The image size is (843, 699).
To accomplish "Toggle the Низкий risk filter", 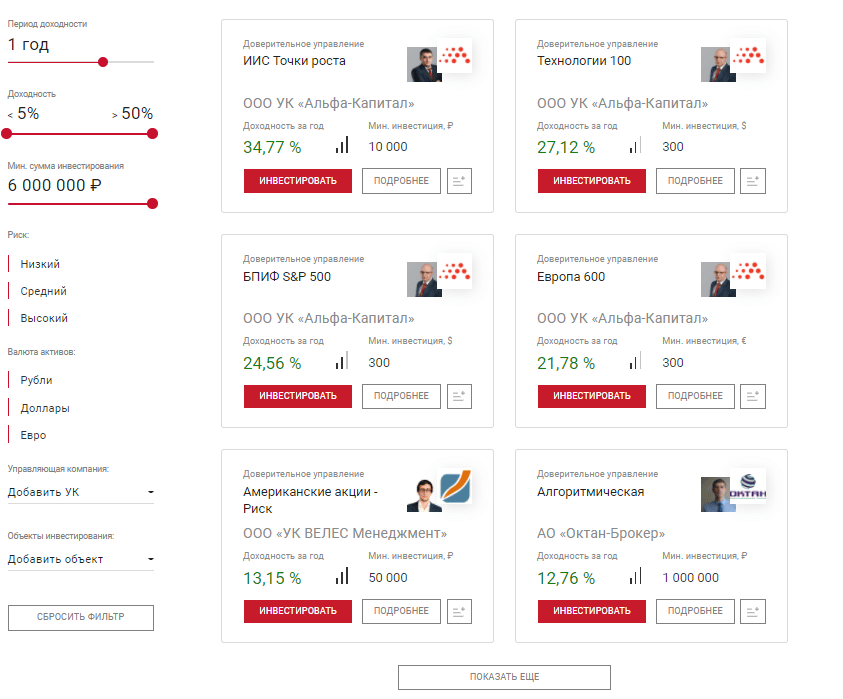I will click(x=40, y=264).
